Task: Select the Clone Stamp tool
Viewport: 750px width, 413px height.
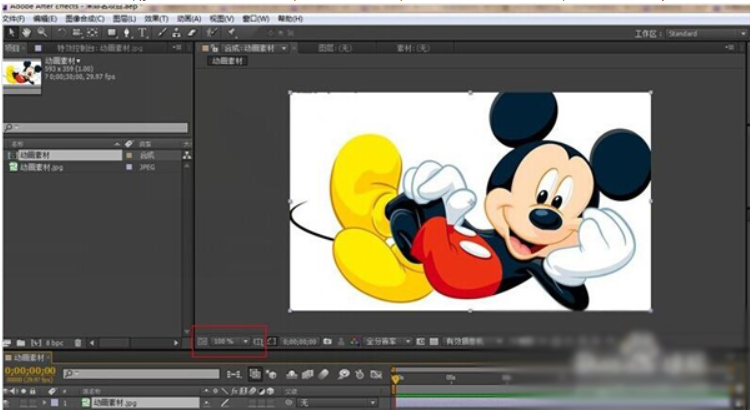Action: (x=177, y=33)
